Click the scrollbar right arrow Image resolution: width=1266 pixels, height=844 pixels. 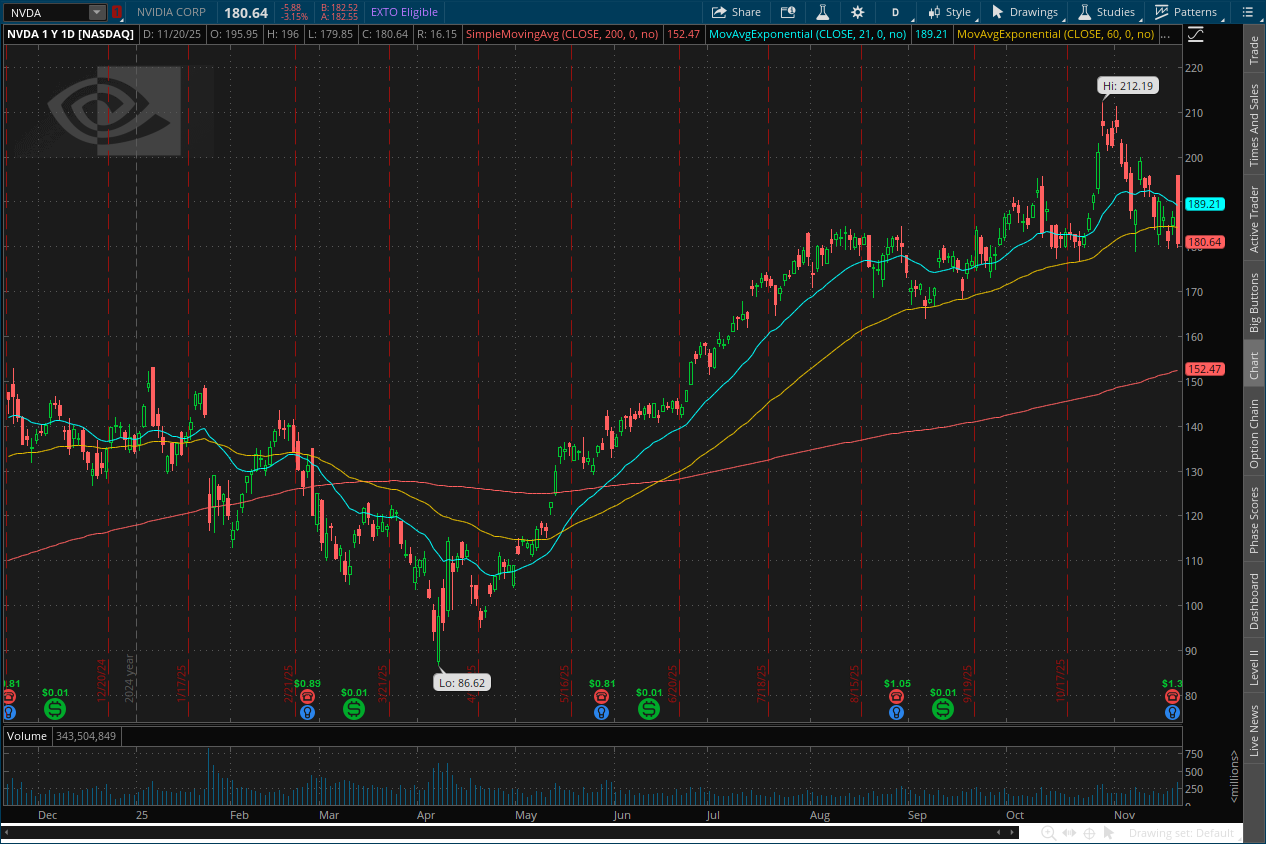pyautogui.click(x=1013, y=833)
